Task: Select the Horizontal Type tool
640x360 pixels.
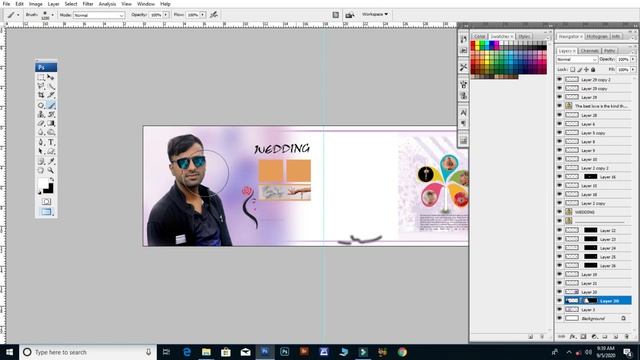Action: tap(51, 142)
